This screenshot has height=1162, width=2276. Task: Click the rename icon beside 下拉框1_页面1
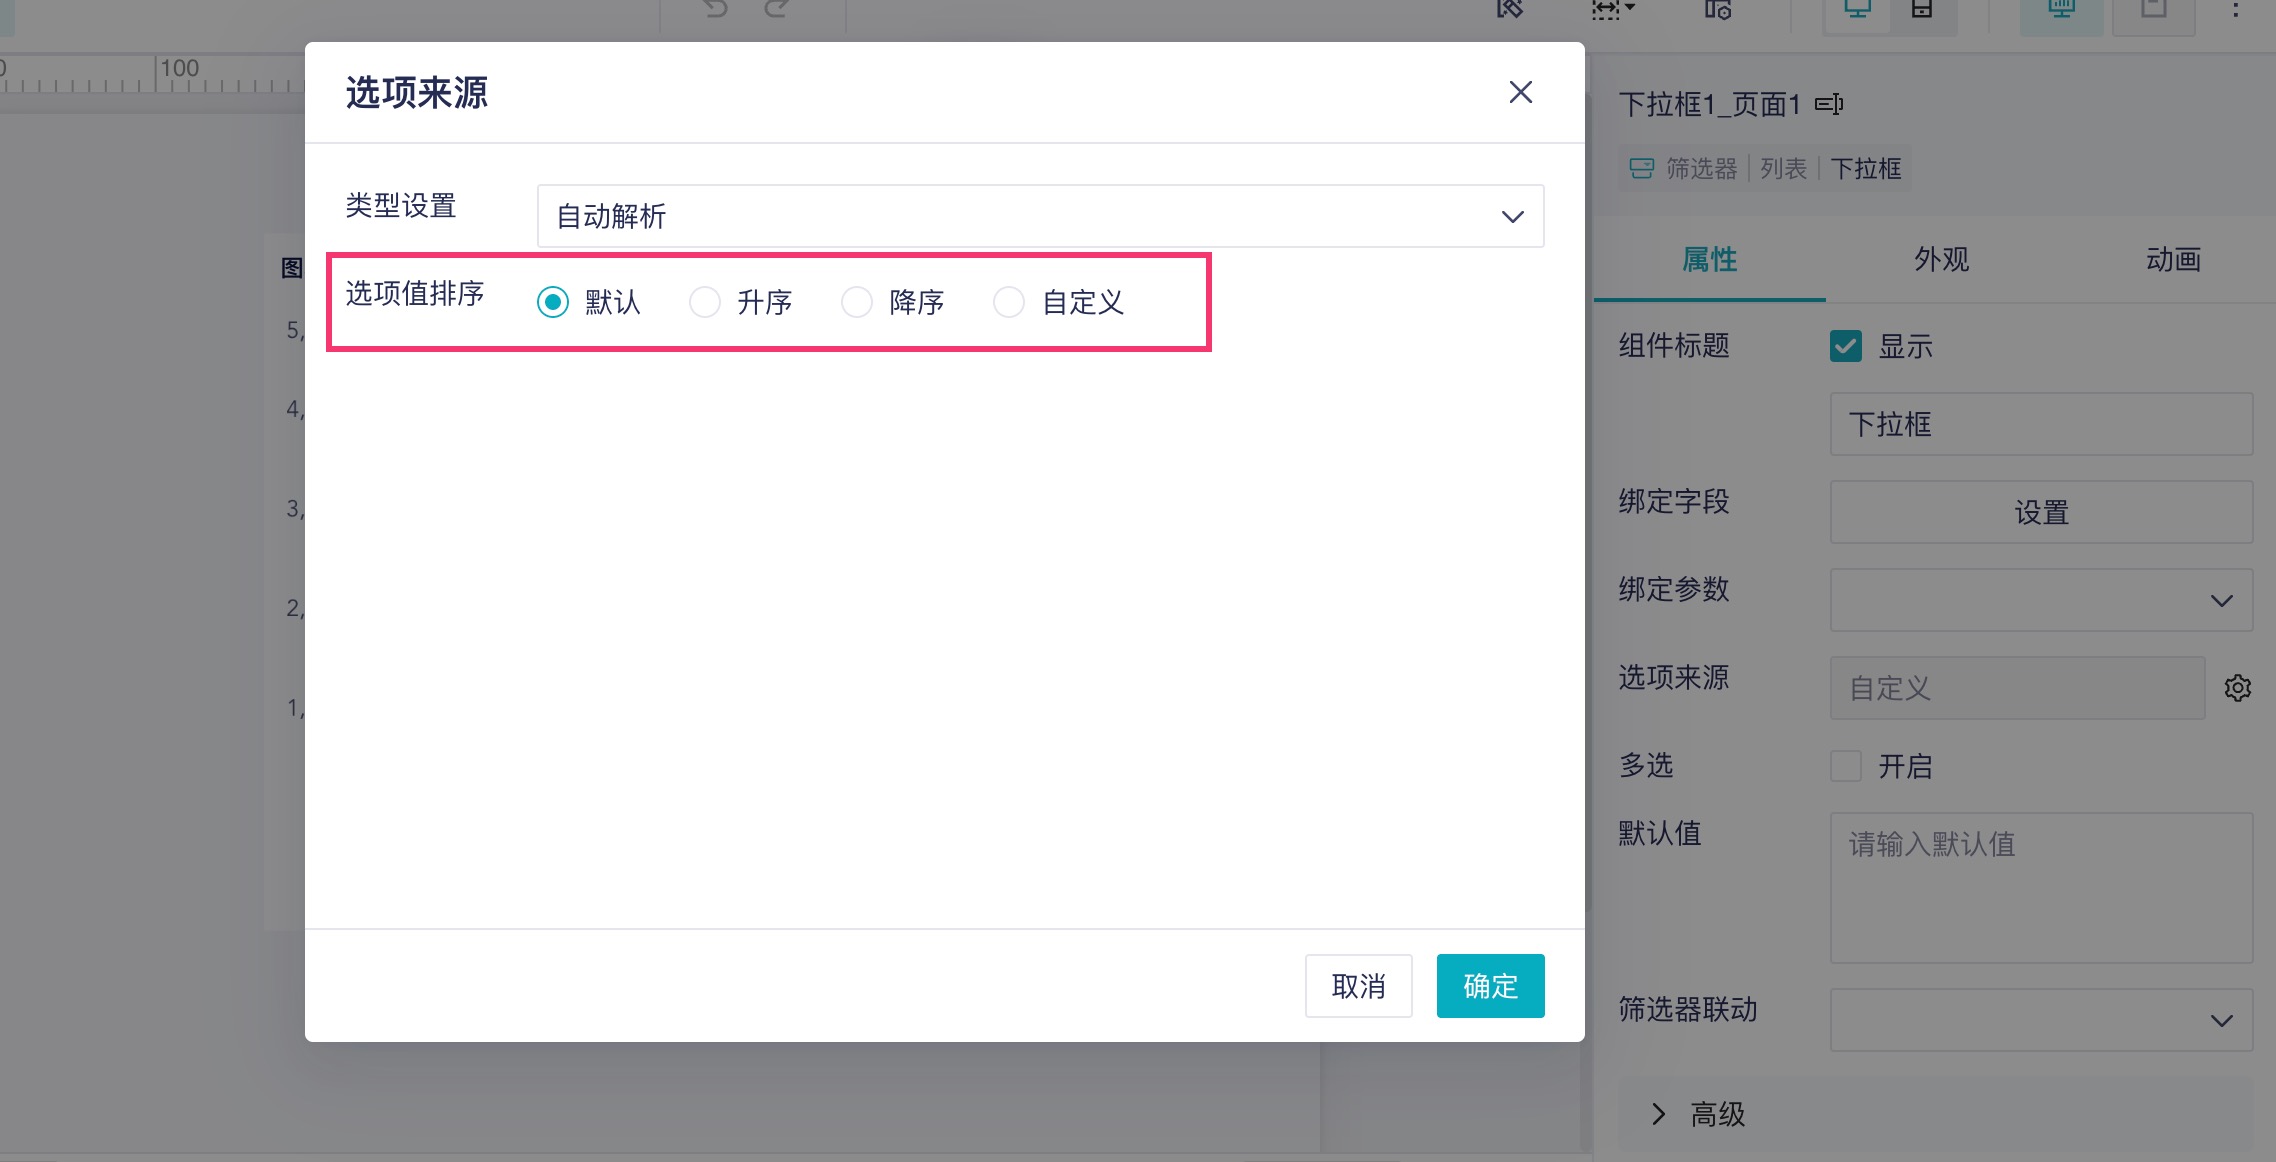[1829, 104]
